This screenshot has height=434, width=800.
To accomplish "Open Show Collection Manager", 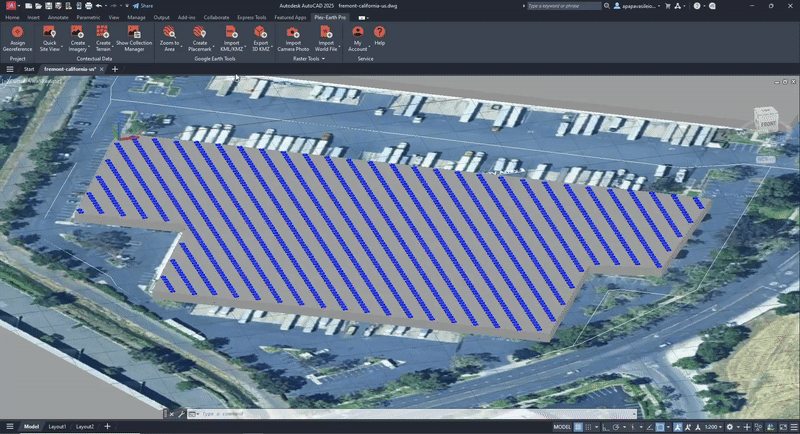I will pyautogui.click(x=134, y=38).
